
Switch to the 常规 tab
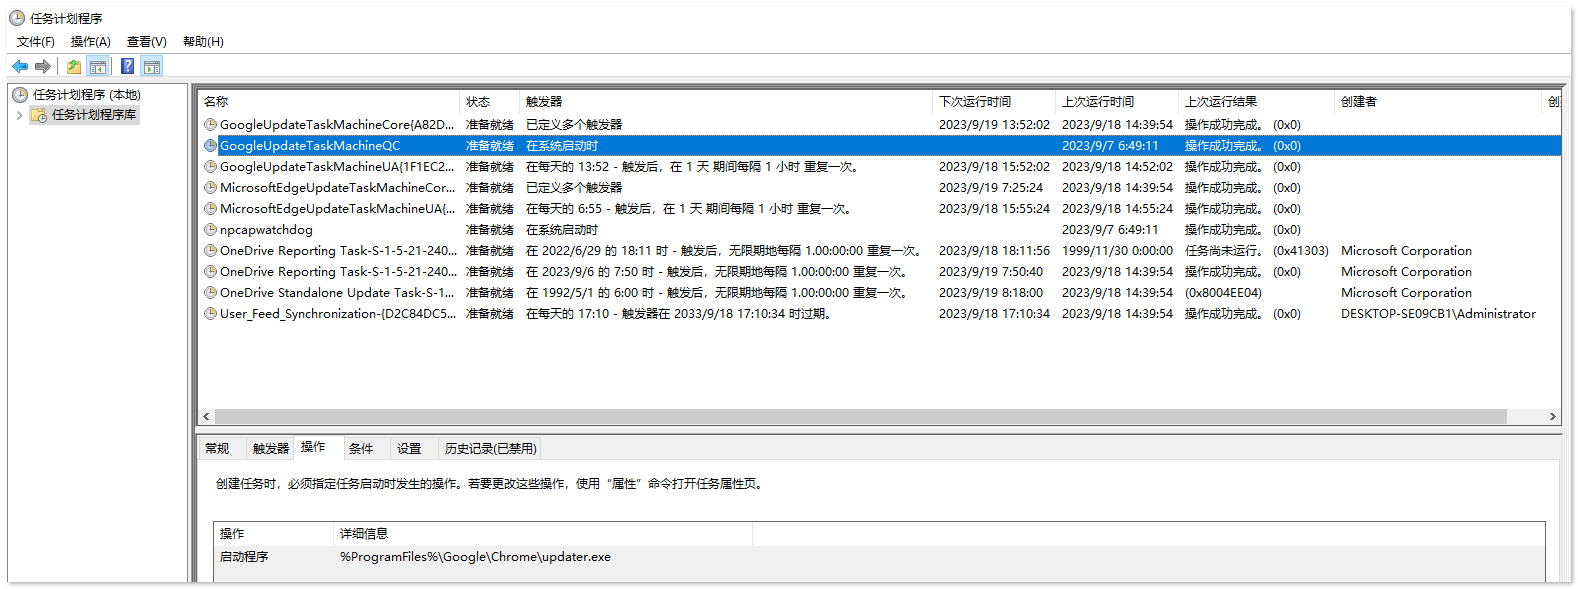point(217,449)
